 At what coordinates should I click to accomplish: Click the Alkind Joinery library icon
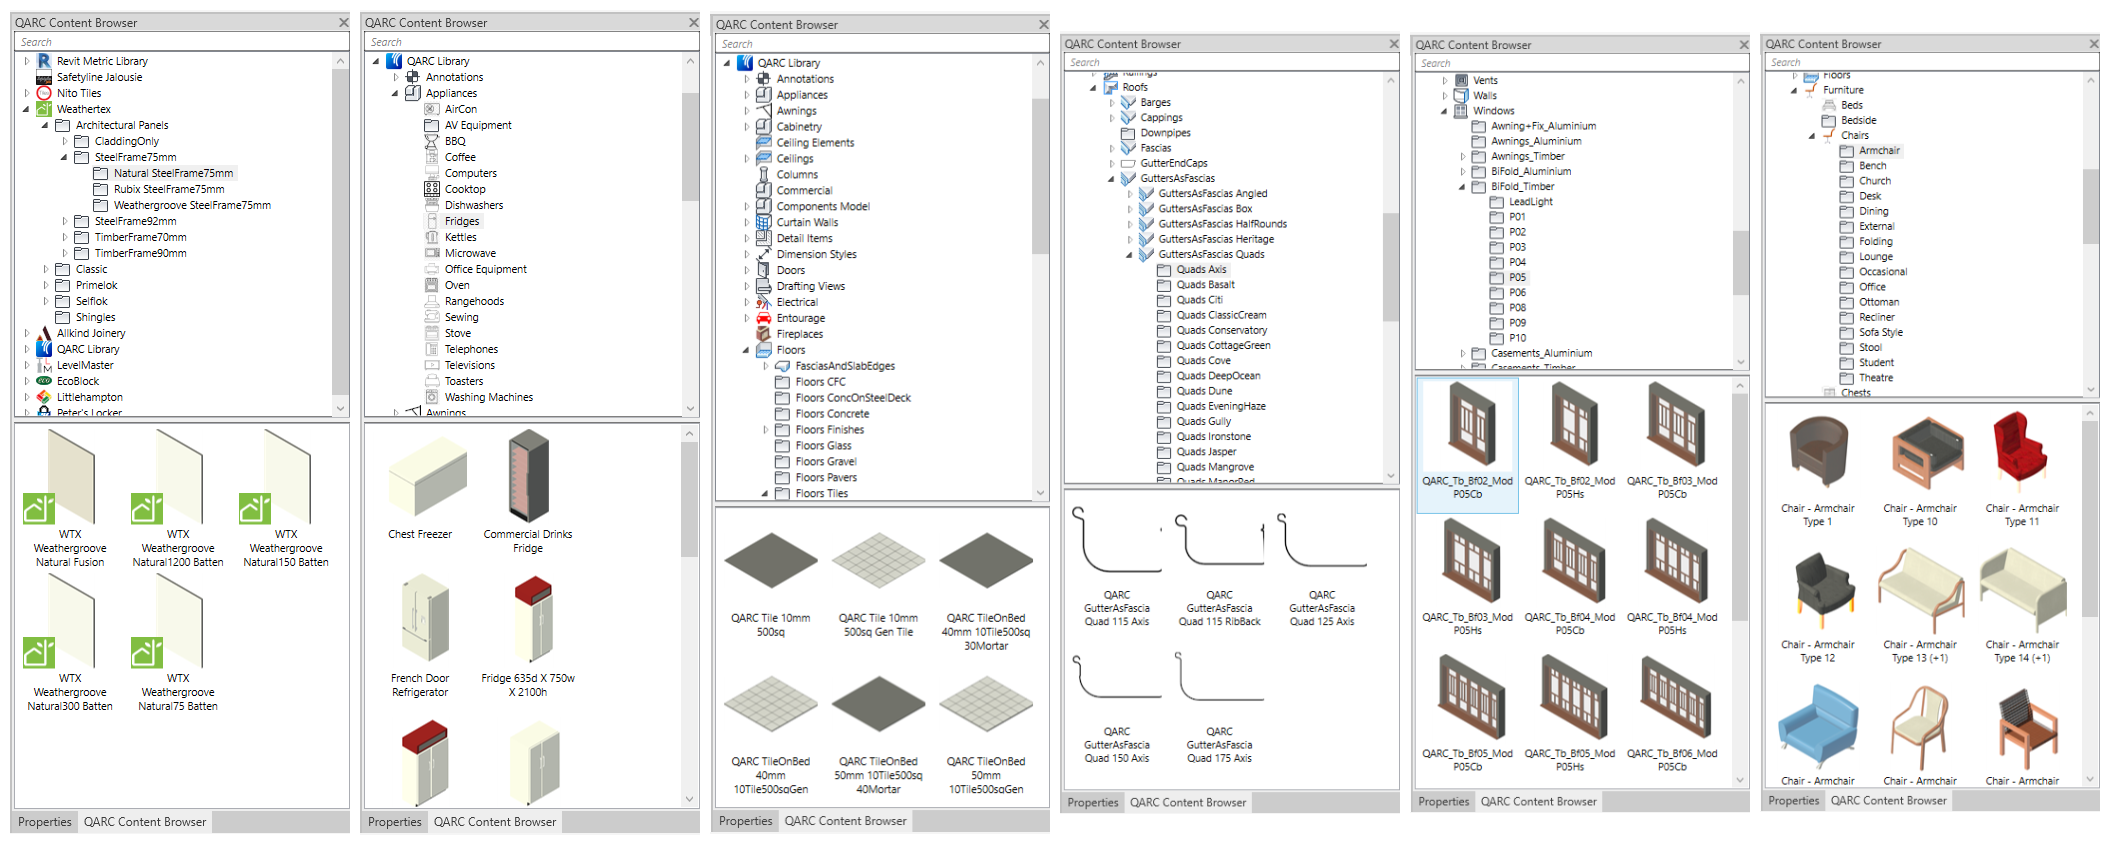click(x=44, y=333)
